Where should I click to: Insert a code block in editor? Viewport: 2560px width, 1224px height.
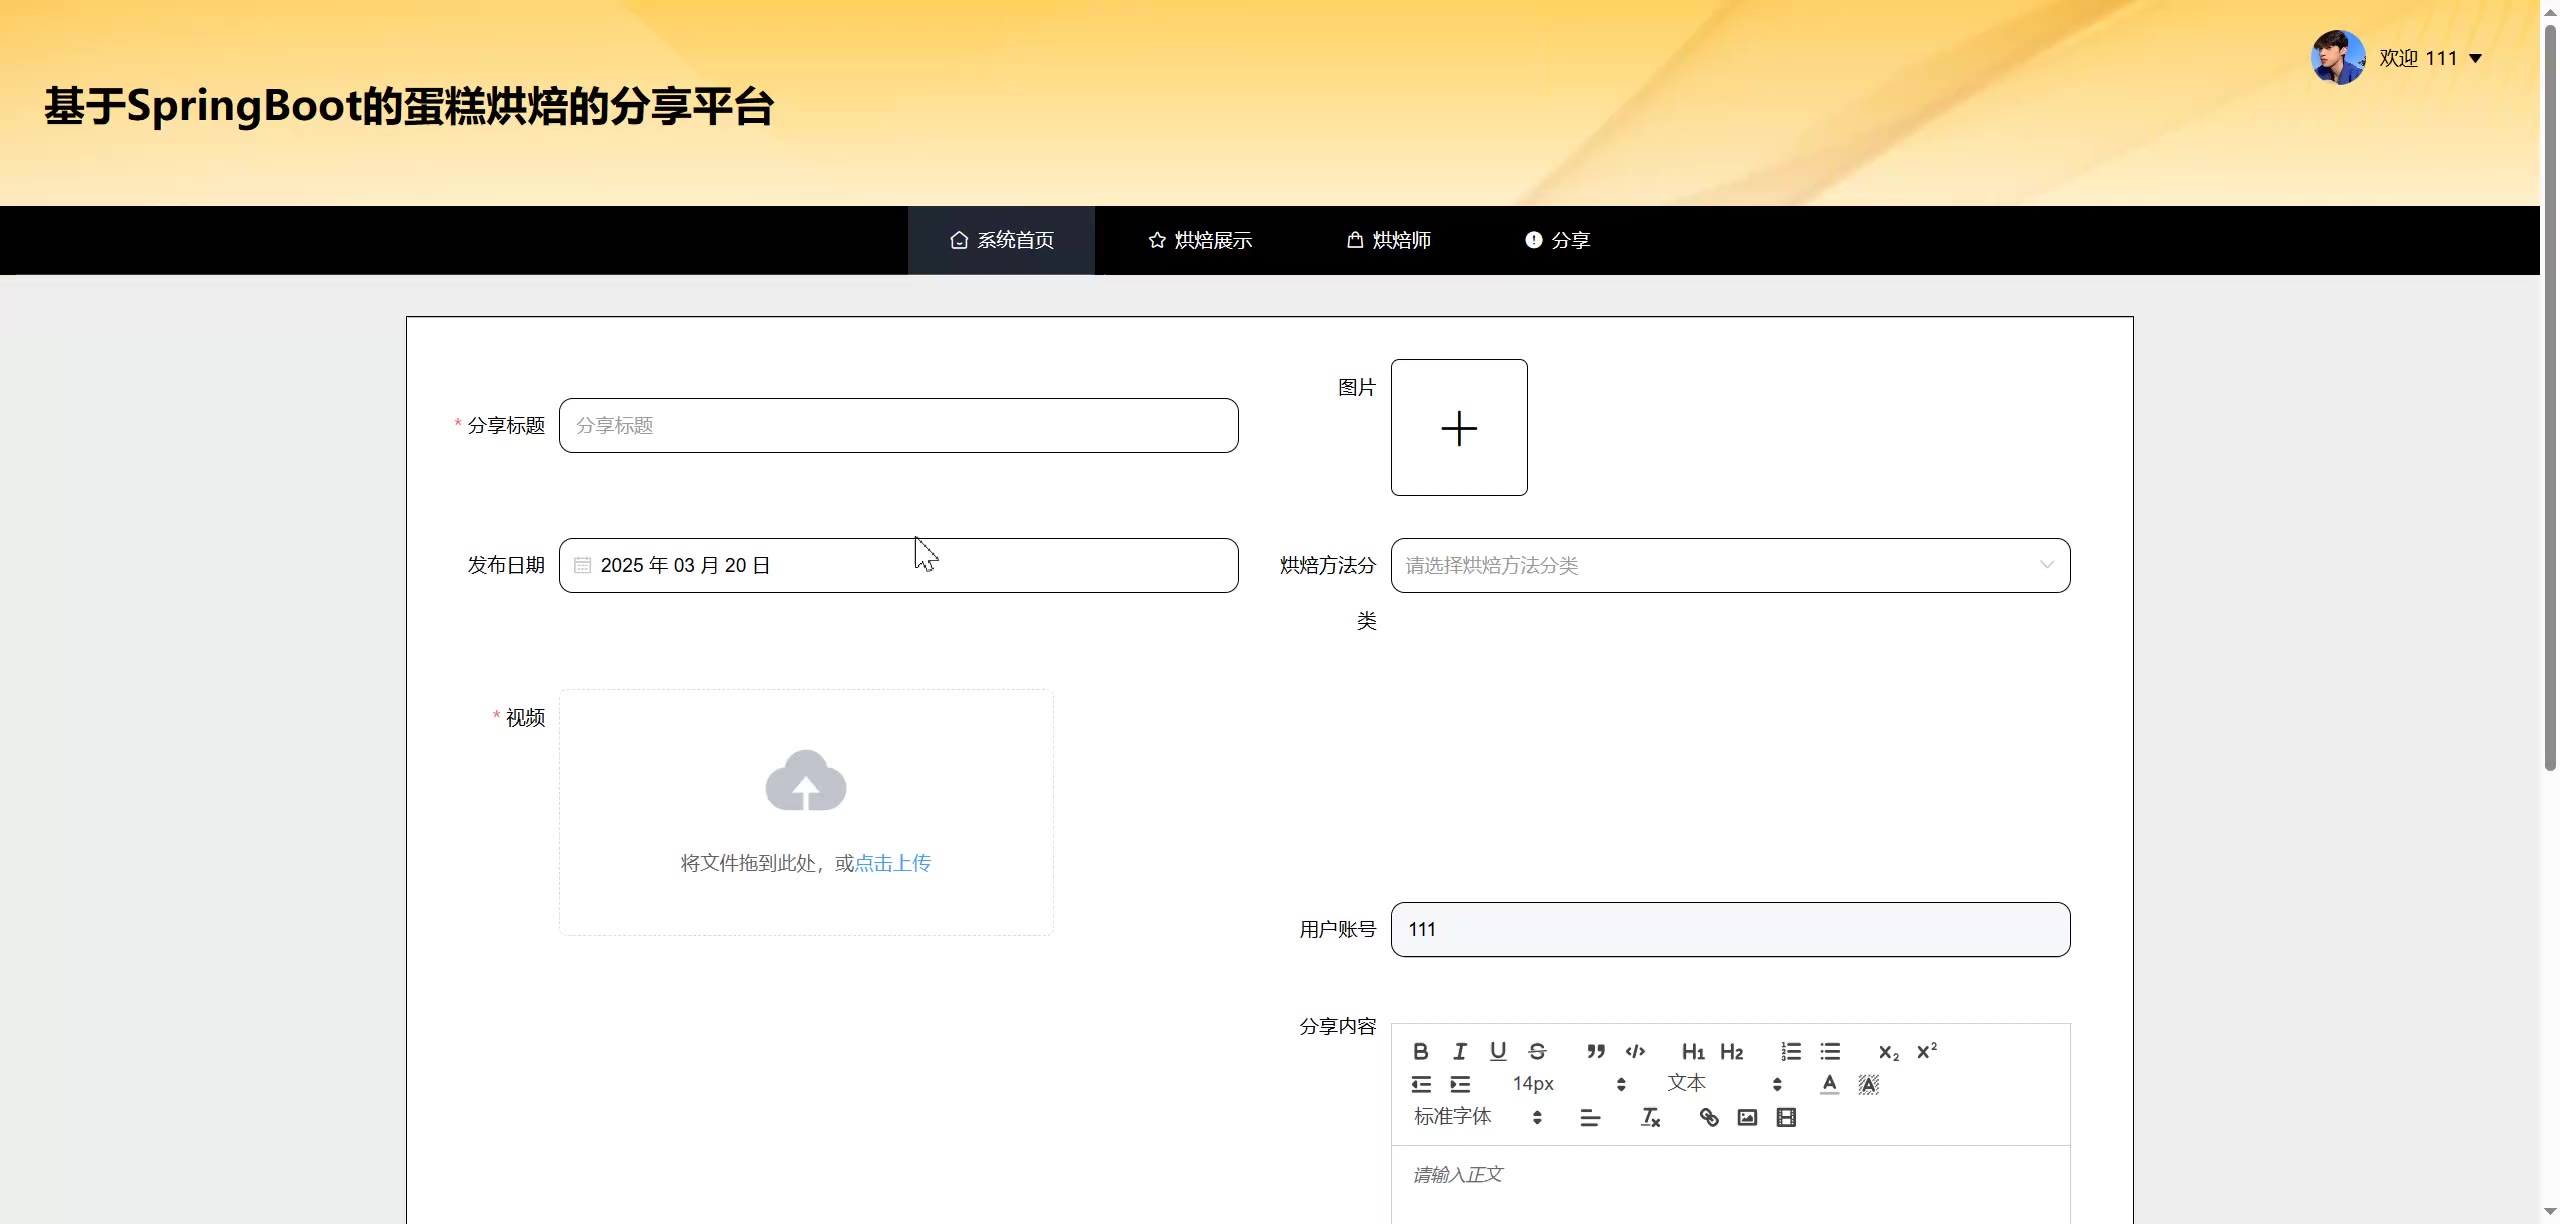point(1635,1051)
